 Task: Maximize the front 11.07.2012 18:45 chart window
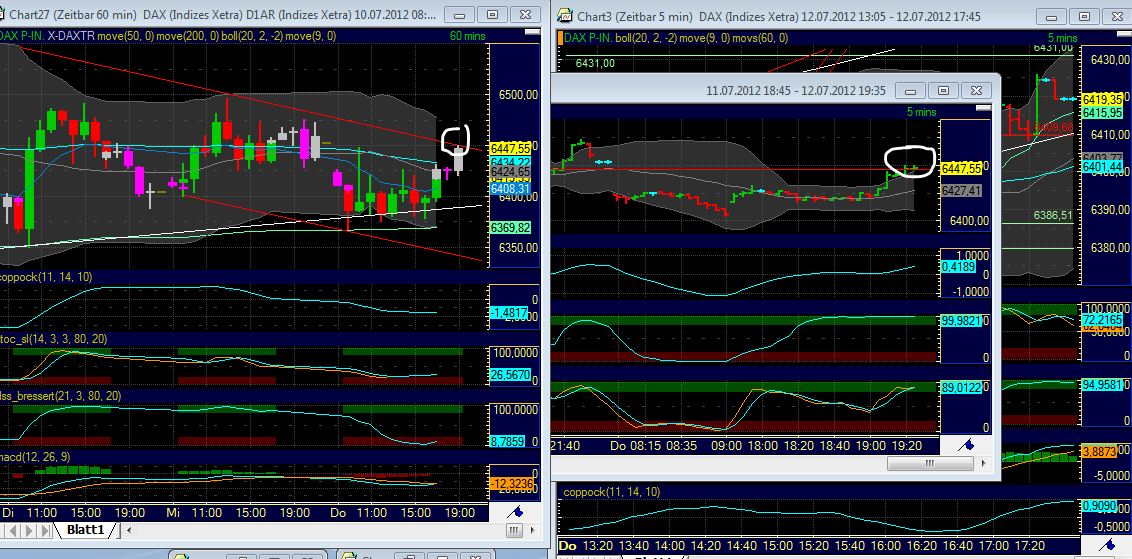pyautogui.click(x=943, y=90)
